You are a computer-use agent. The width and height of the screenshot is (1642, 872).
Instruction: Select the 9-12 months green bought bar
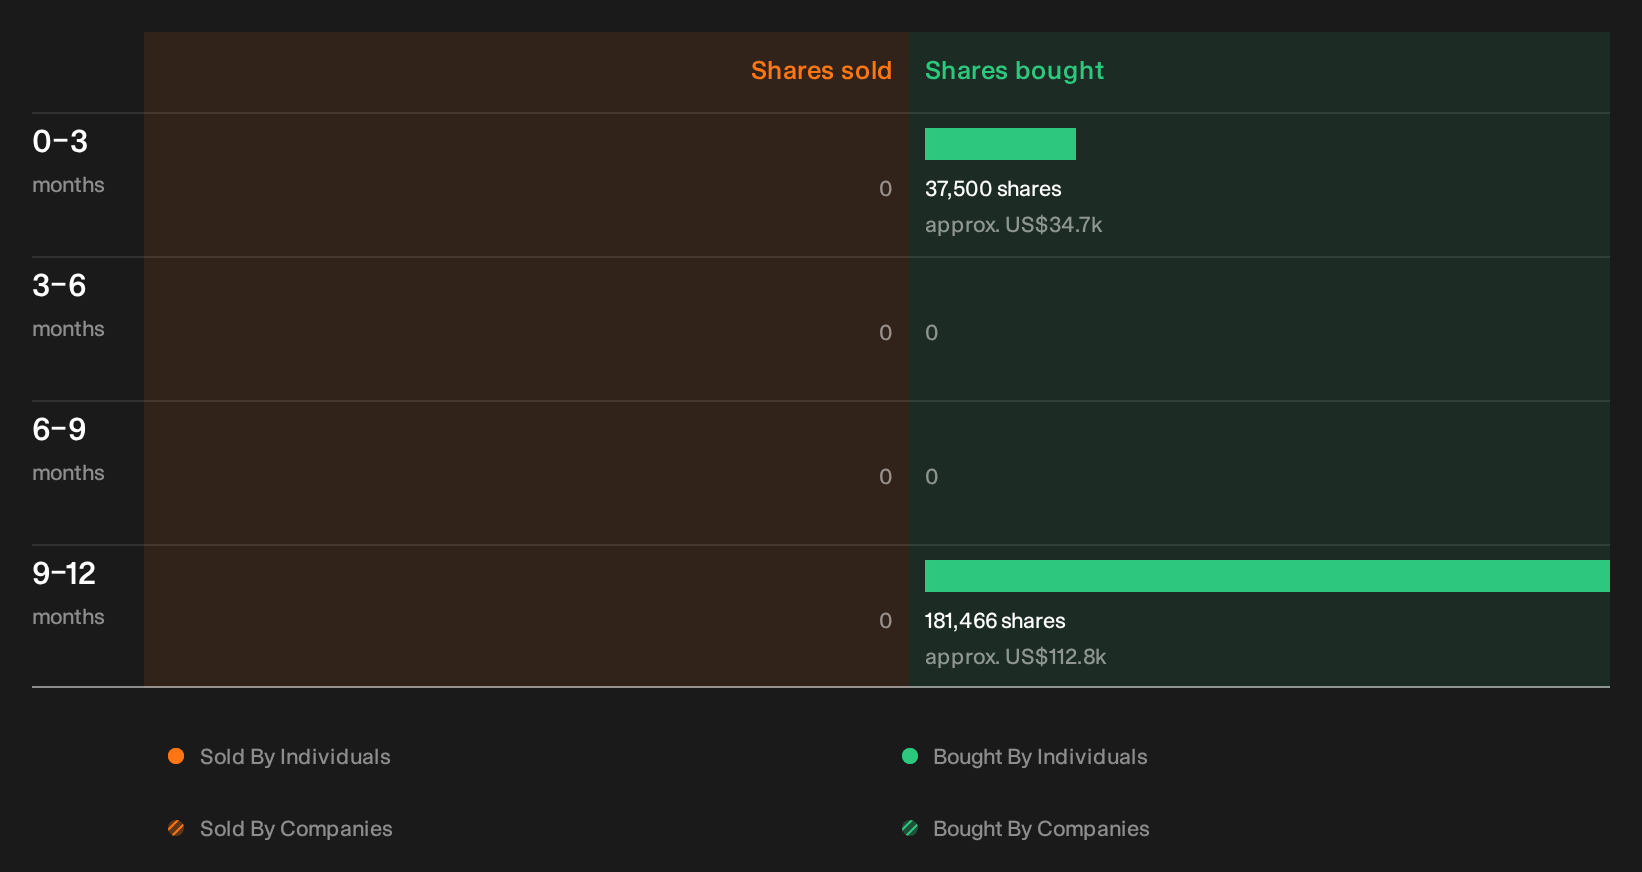[1267, 576]
